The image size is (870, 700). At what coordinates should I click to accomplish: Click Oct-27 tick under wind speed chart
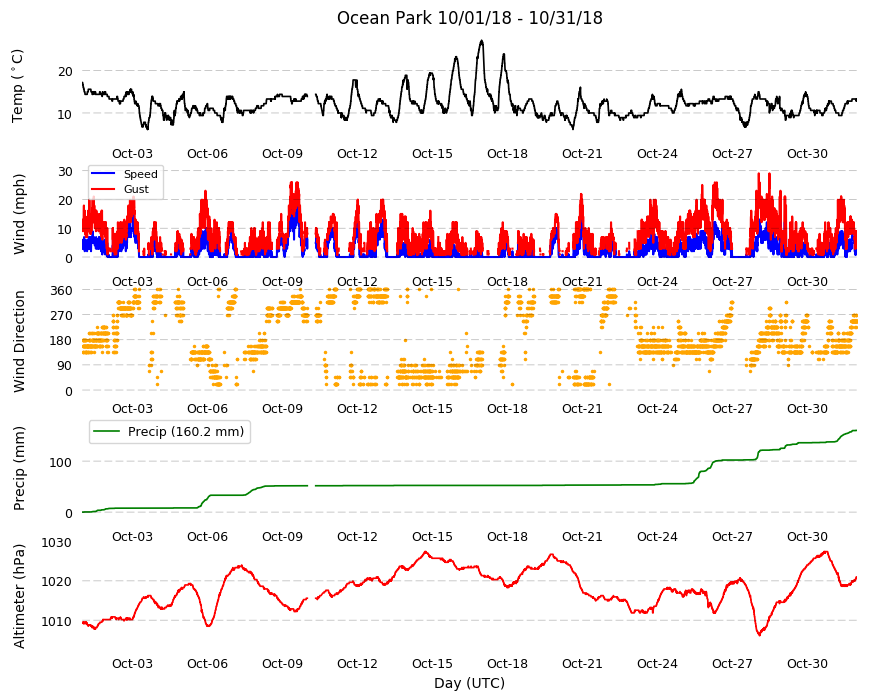tap(732, 281)
